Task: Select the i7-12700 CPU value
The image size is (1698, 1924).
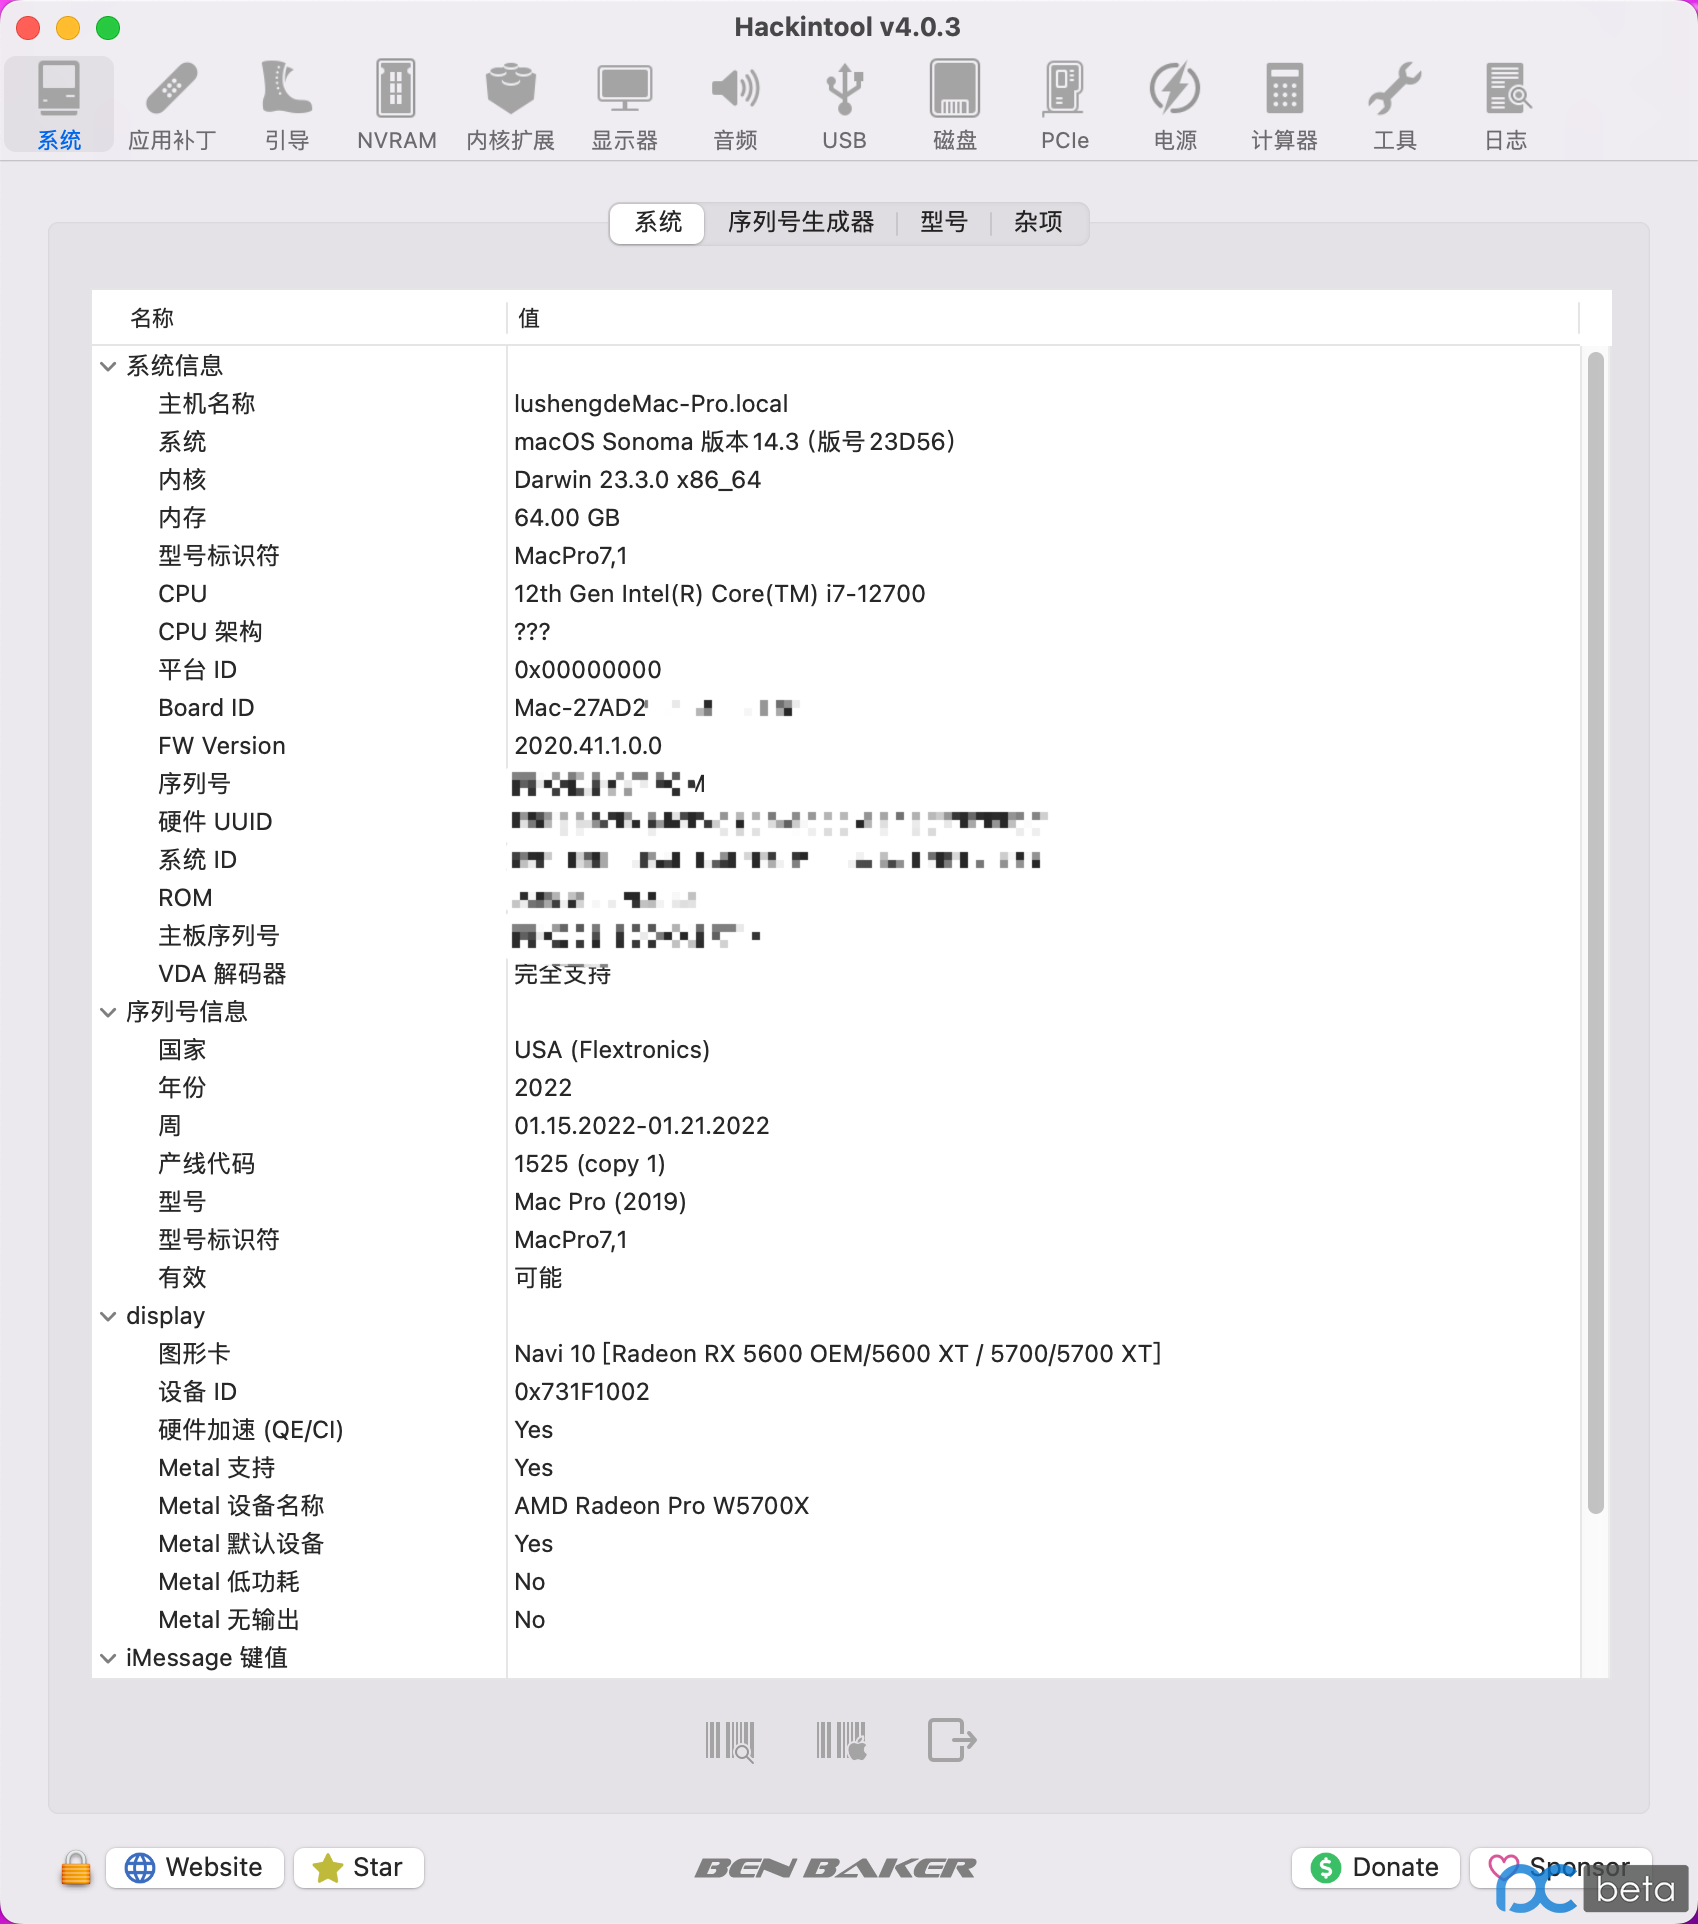Action: coord(720,594)
